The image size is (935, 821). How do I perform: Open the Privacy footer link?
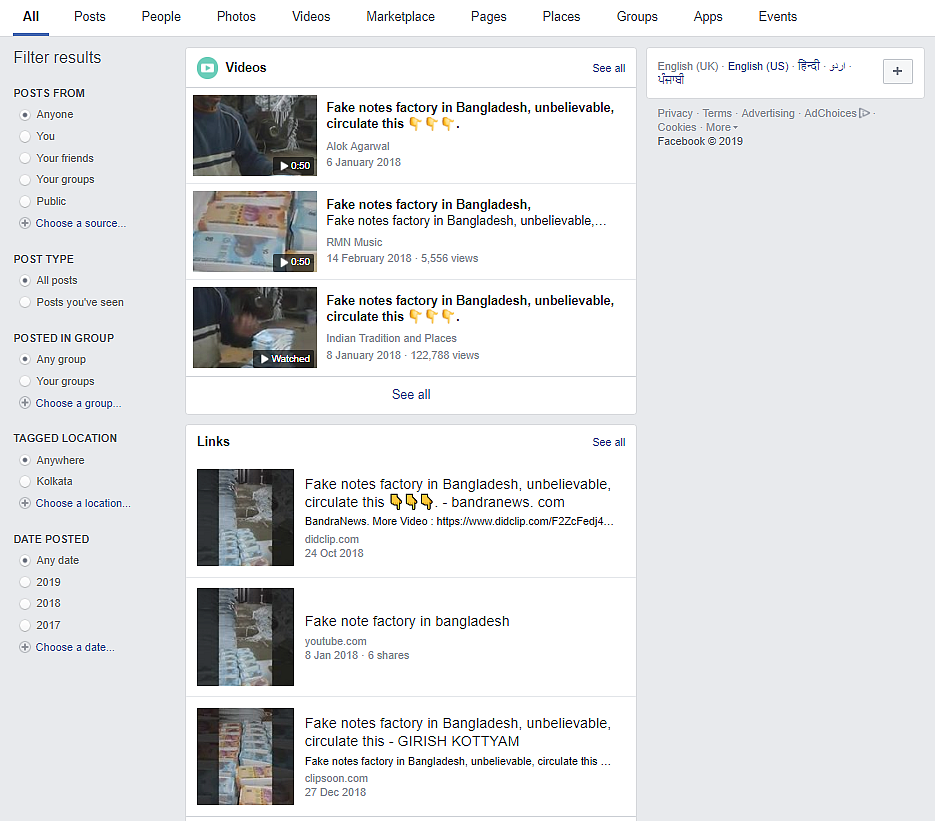coord(675,113)
